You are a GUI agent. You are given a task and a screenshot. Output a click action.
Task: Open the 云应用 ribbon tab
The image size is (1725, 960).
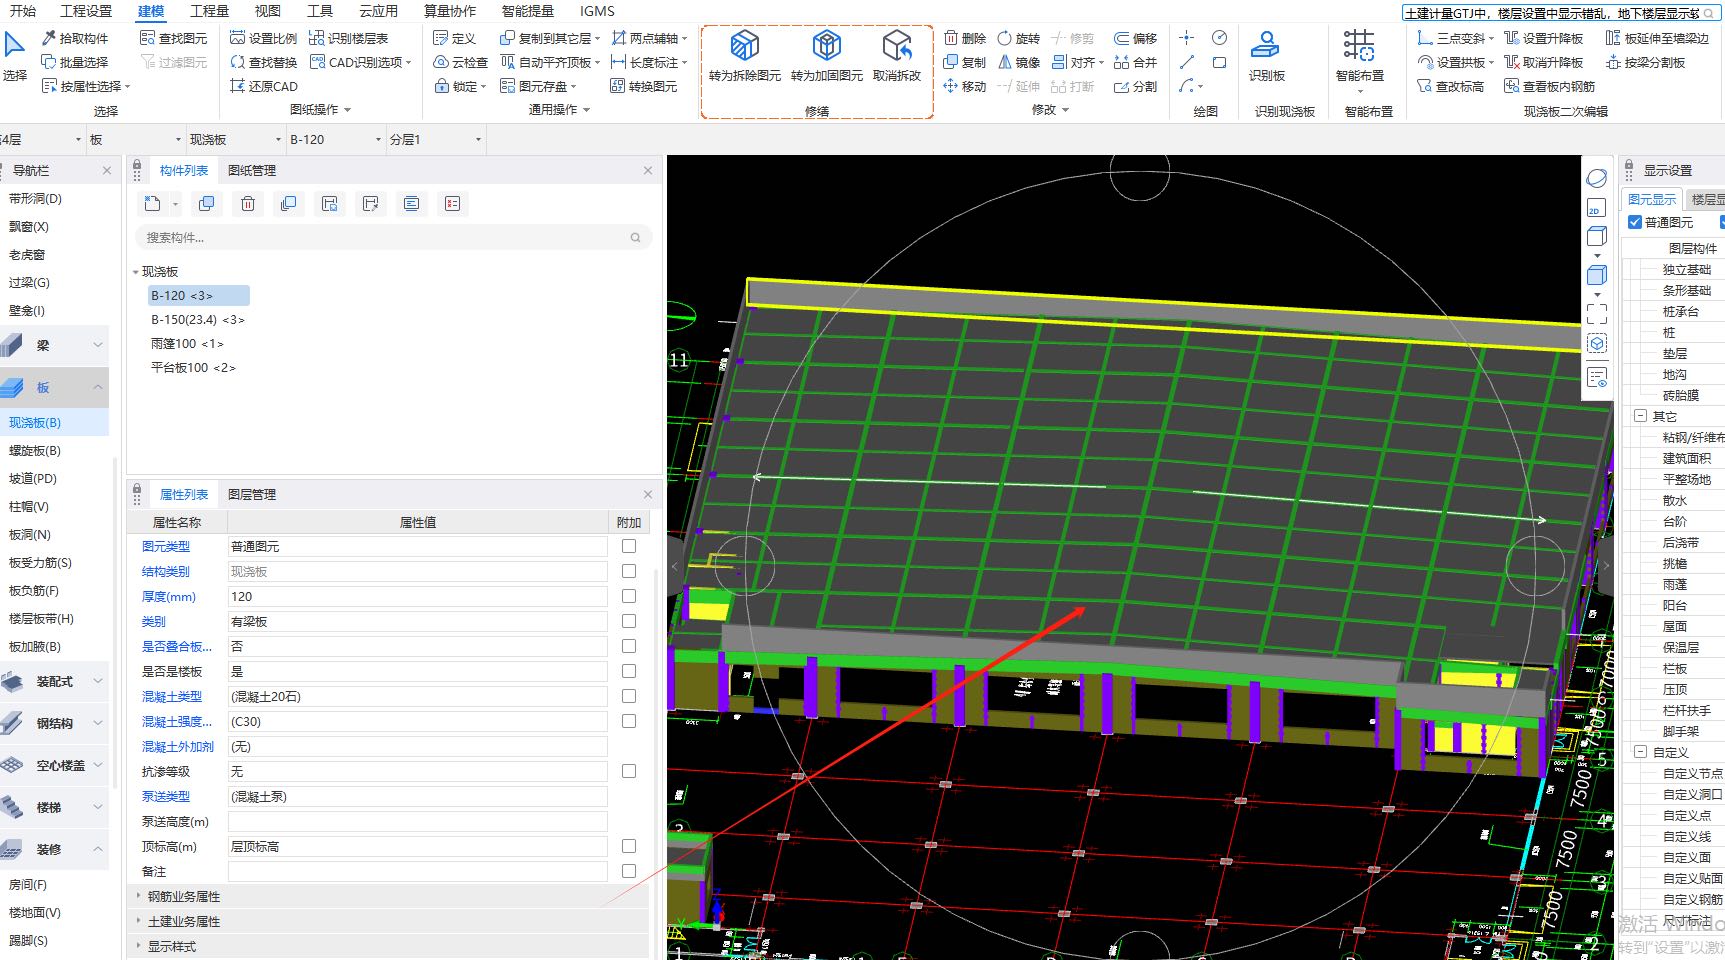[378, 11]
